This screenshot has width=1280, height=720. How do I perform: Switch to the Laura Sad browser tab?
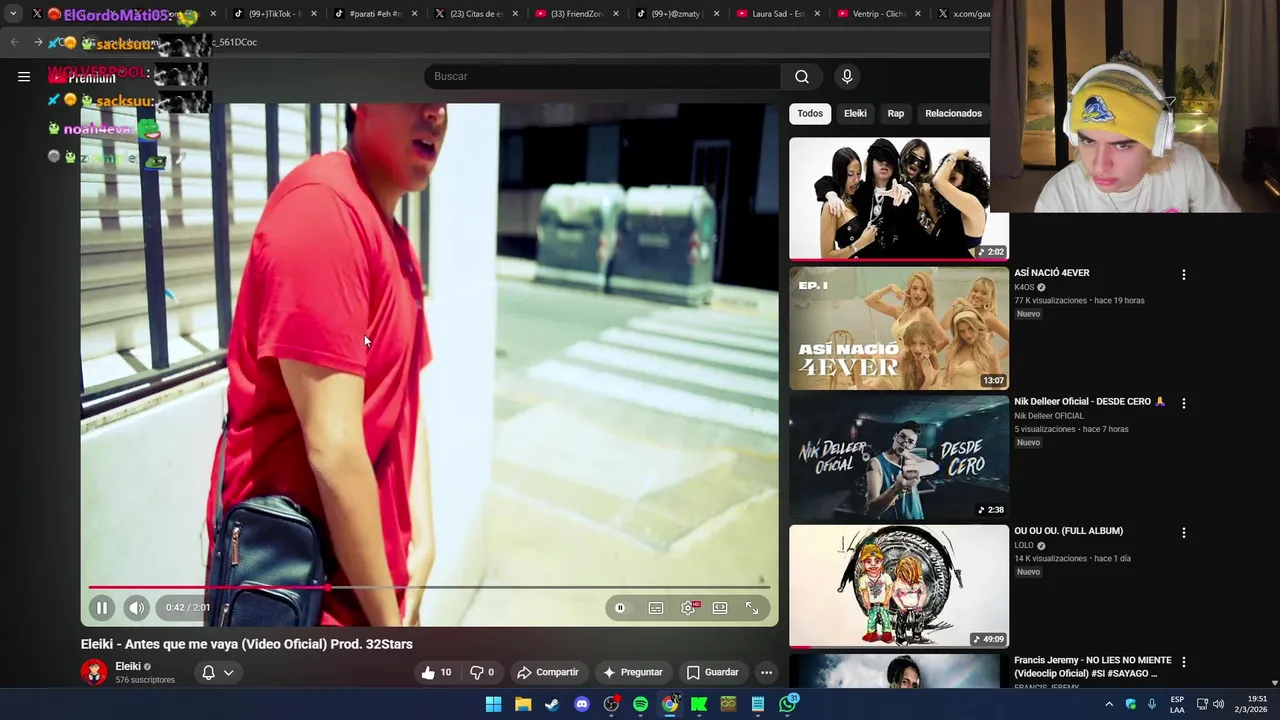[778, 14]
